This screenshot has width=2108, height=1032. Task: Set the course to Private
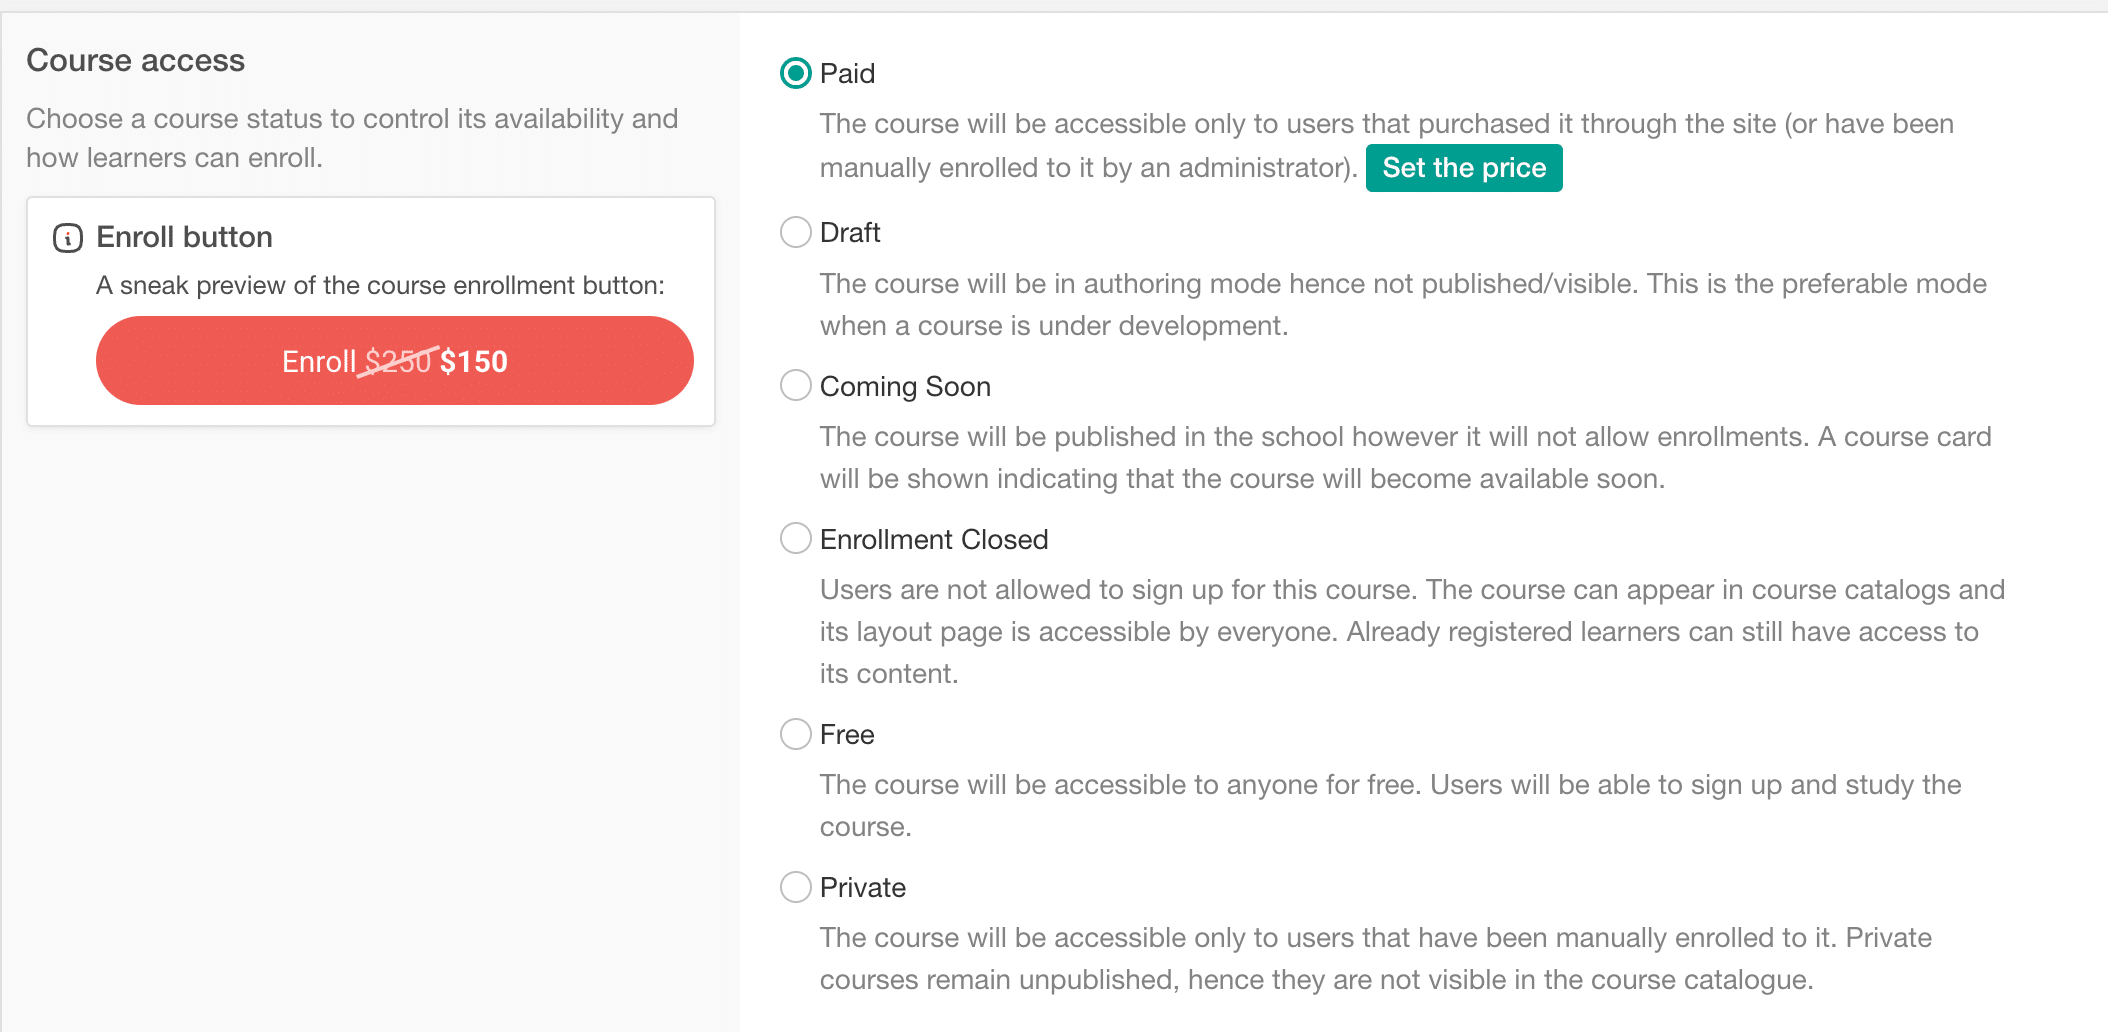[x=795, y=887]
